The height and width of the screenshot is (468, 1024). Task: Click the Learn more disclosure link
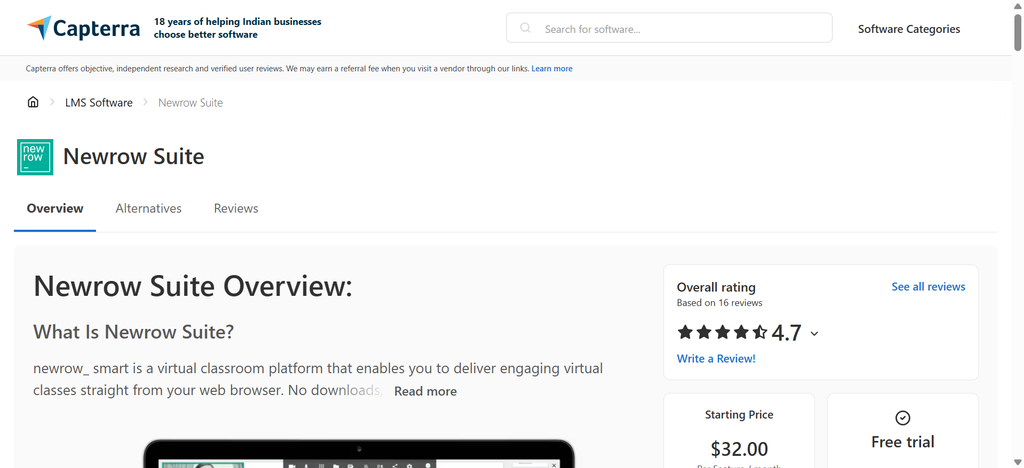(552, 69)
